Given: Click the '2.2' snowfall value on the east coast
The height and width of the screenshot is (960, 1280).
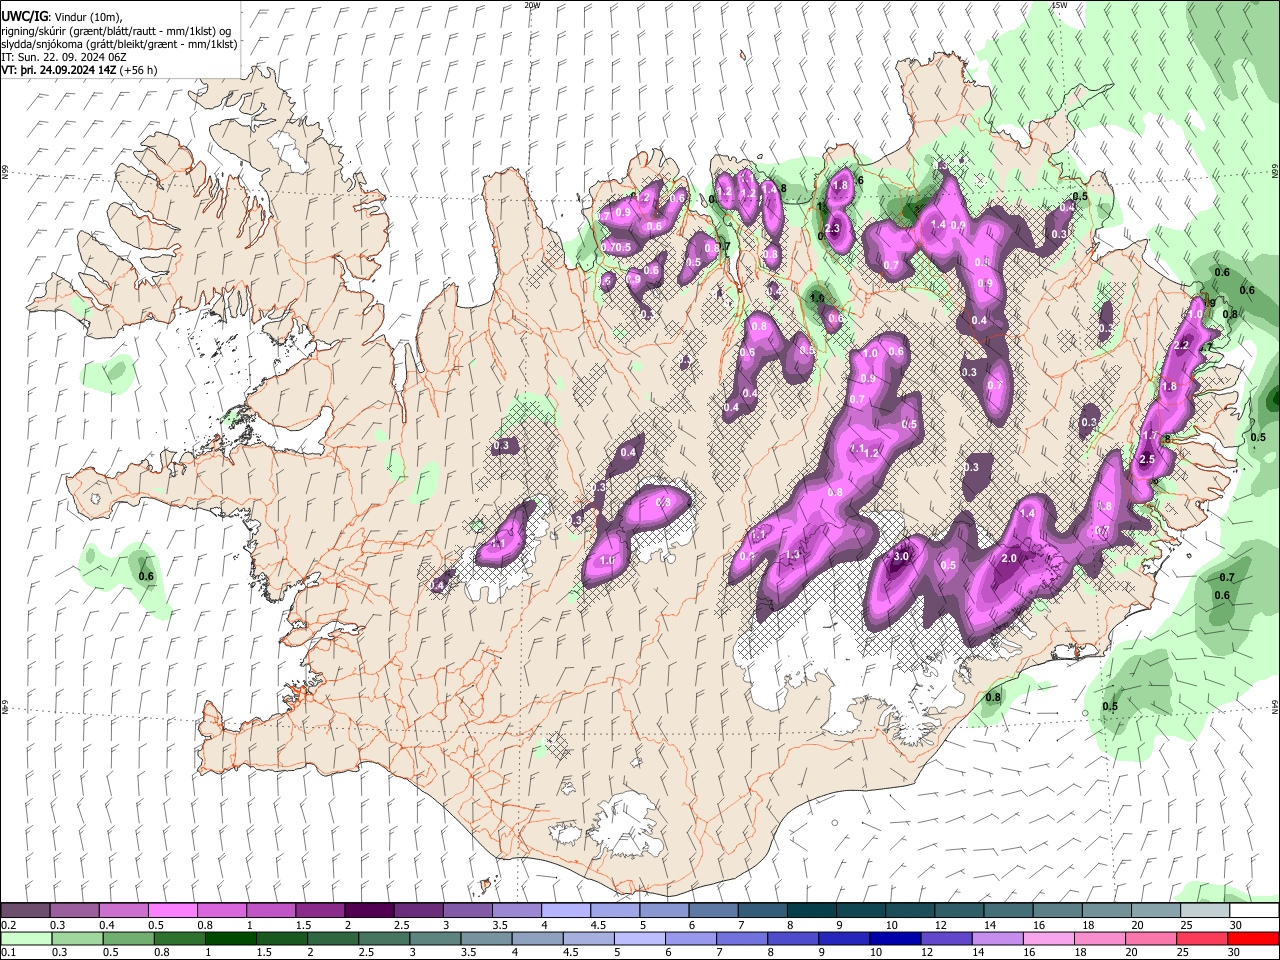Looking at the screenshot, I should coord(1181,345).
